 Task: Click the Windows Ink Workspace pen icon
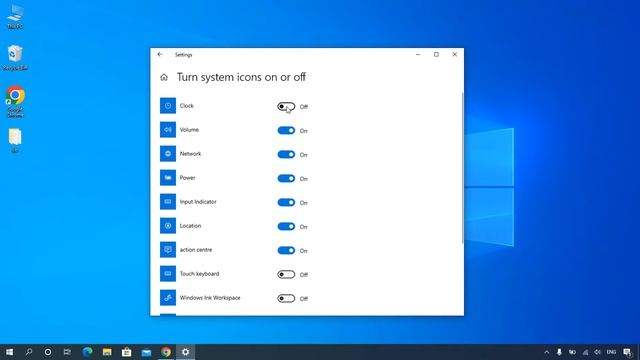click(x=168, y=298)
